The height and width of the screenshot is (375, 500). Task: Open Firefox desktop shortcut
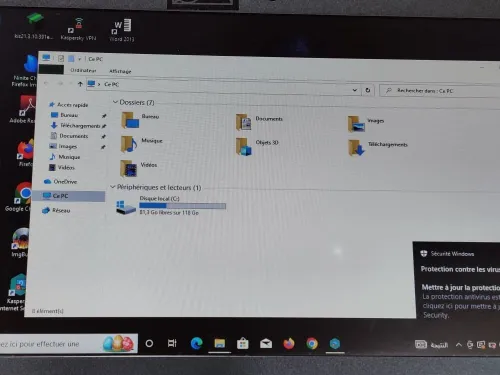(25, 153)
